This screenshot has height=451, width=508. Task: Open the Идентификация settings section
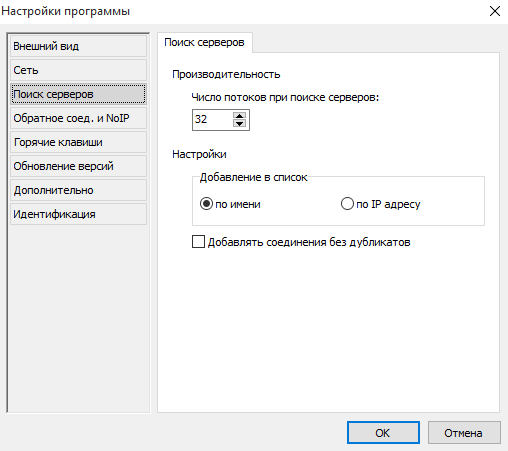pyautogui.click(x=78, y=214)
